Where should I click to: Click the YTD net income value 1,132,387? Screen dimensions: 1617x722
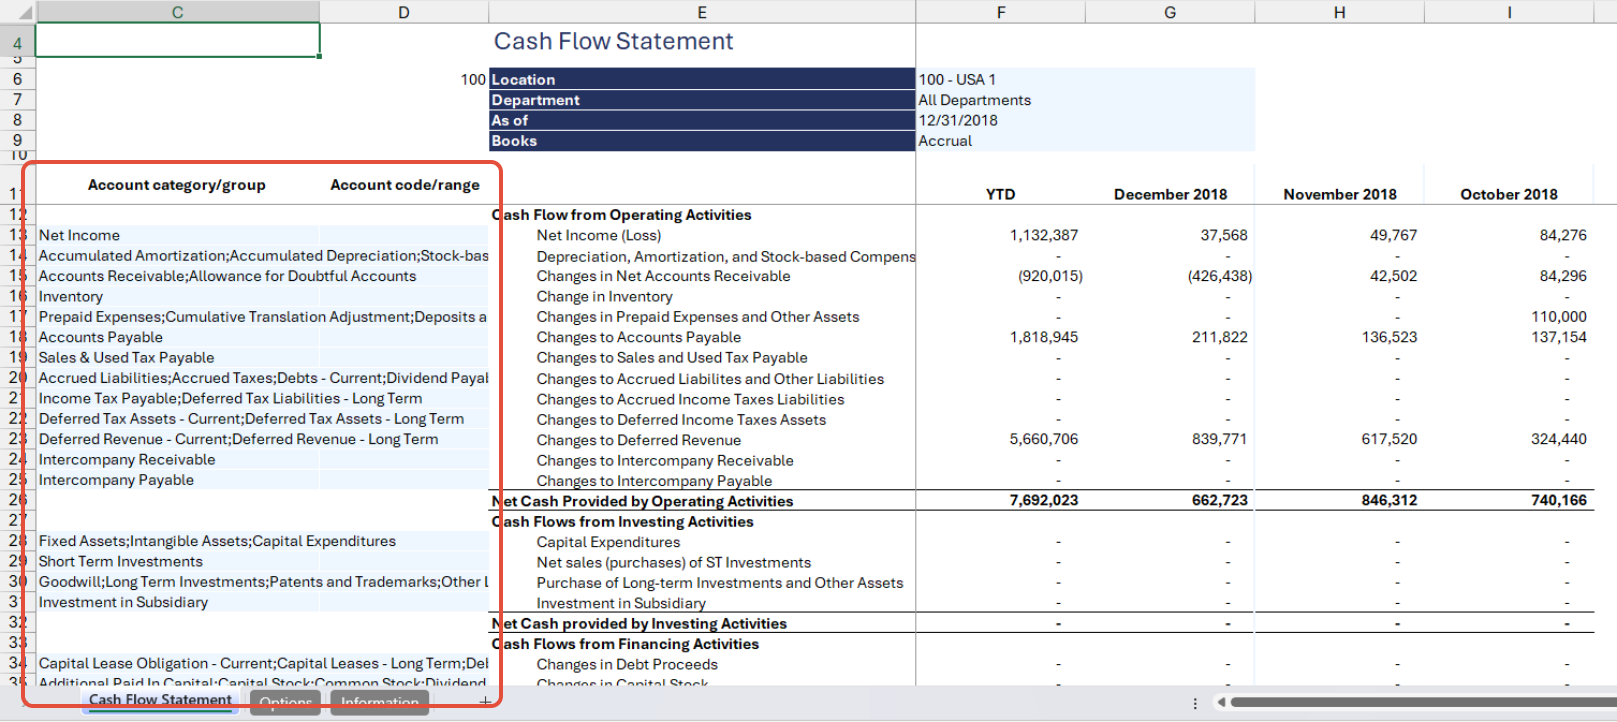(x=1044, y=235)
